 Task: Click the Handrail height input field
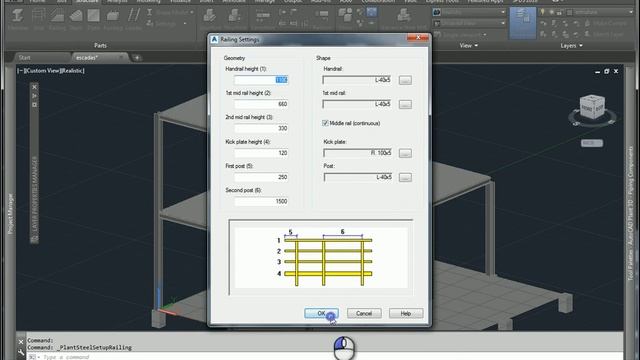tap(261, 80)
